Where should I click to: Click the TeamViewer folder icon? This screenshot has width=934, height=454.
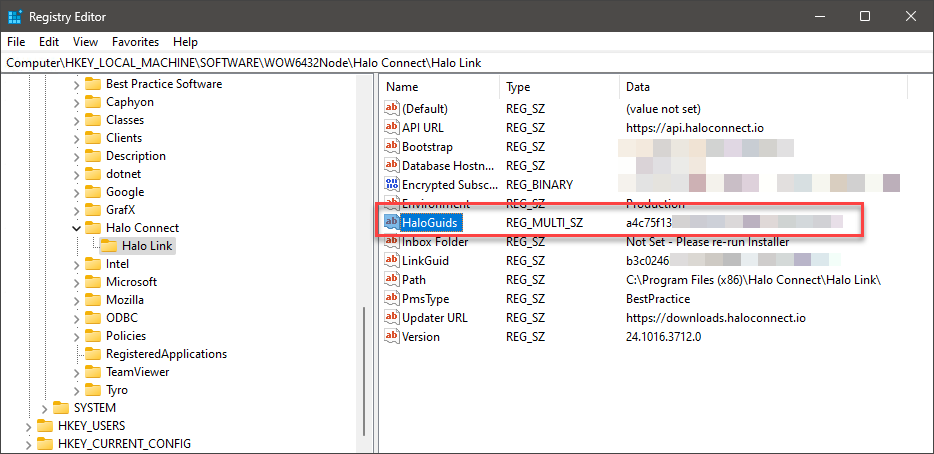pos(92,372)
